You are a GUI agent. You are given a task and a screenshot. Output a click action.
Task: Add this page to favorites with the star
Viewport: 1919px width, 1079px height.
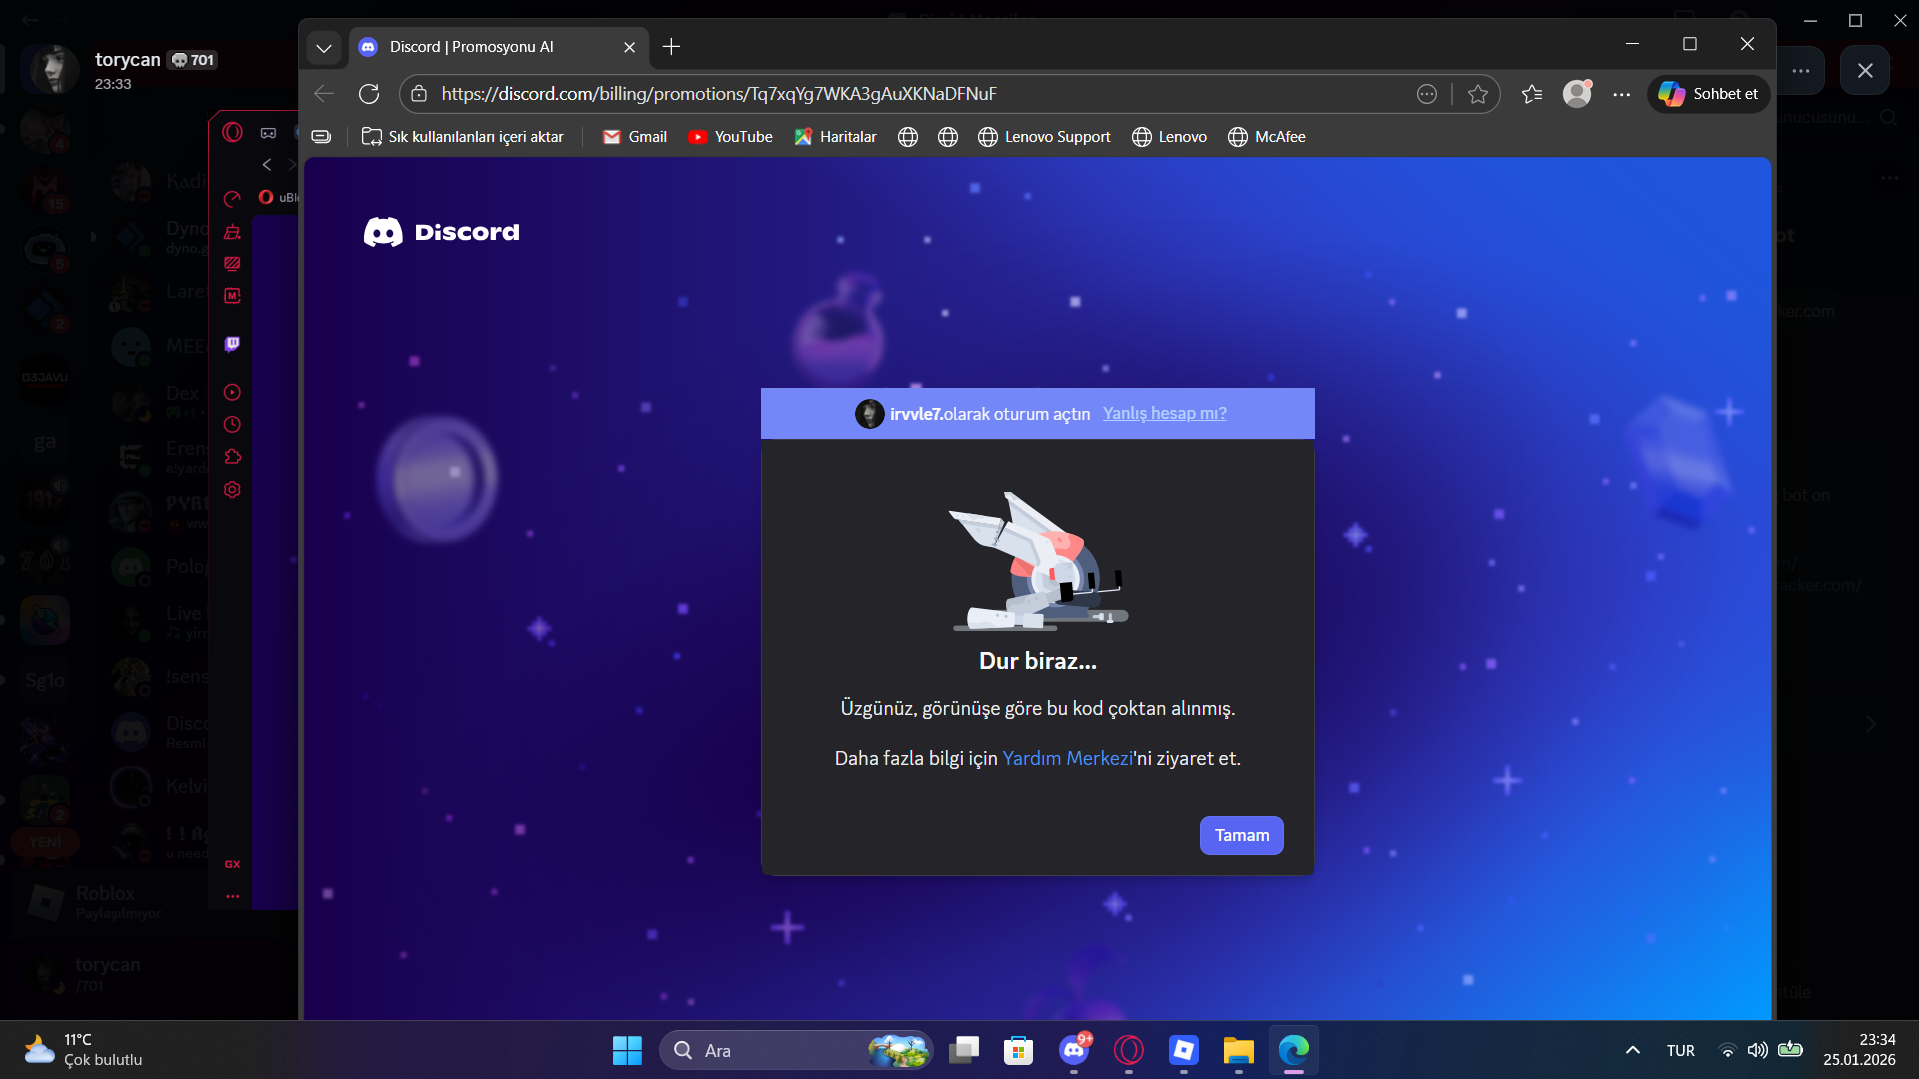[1477, 94]
